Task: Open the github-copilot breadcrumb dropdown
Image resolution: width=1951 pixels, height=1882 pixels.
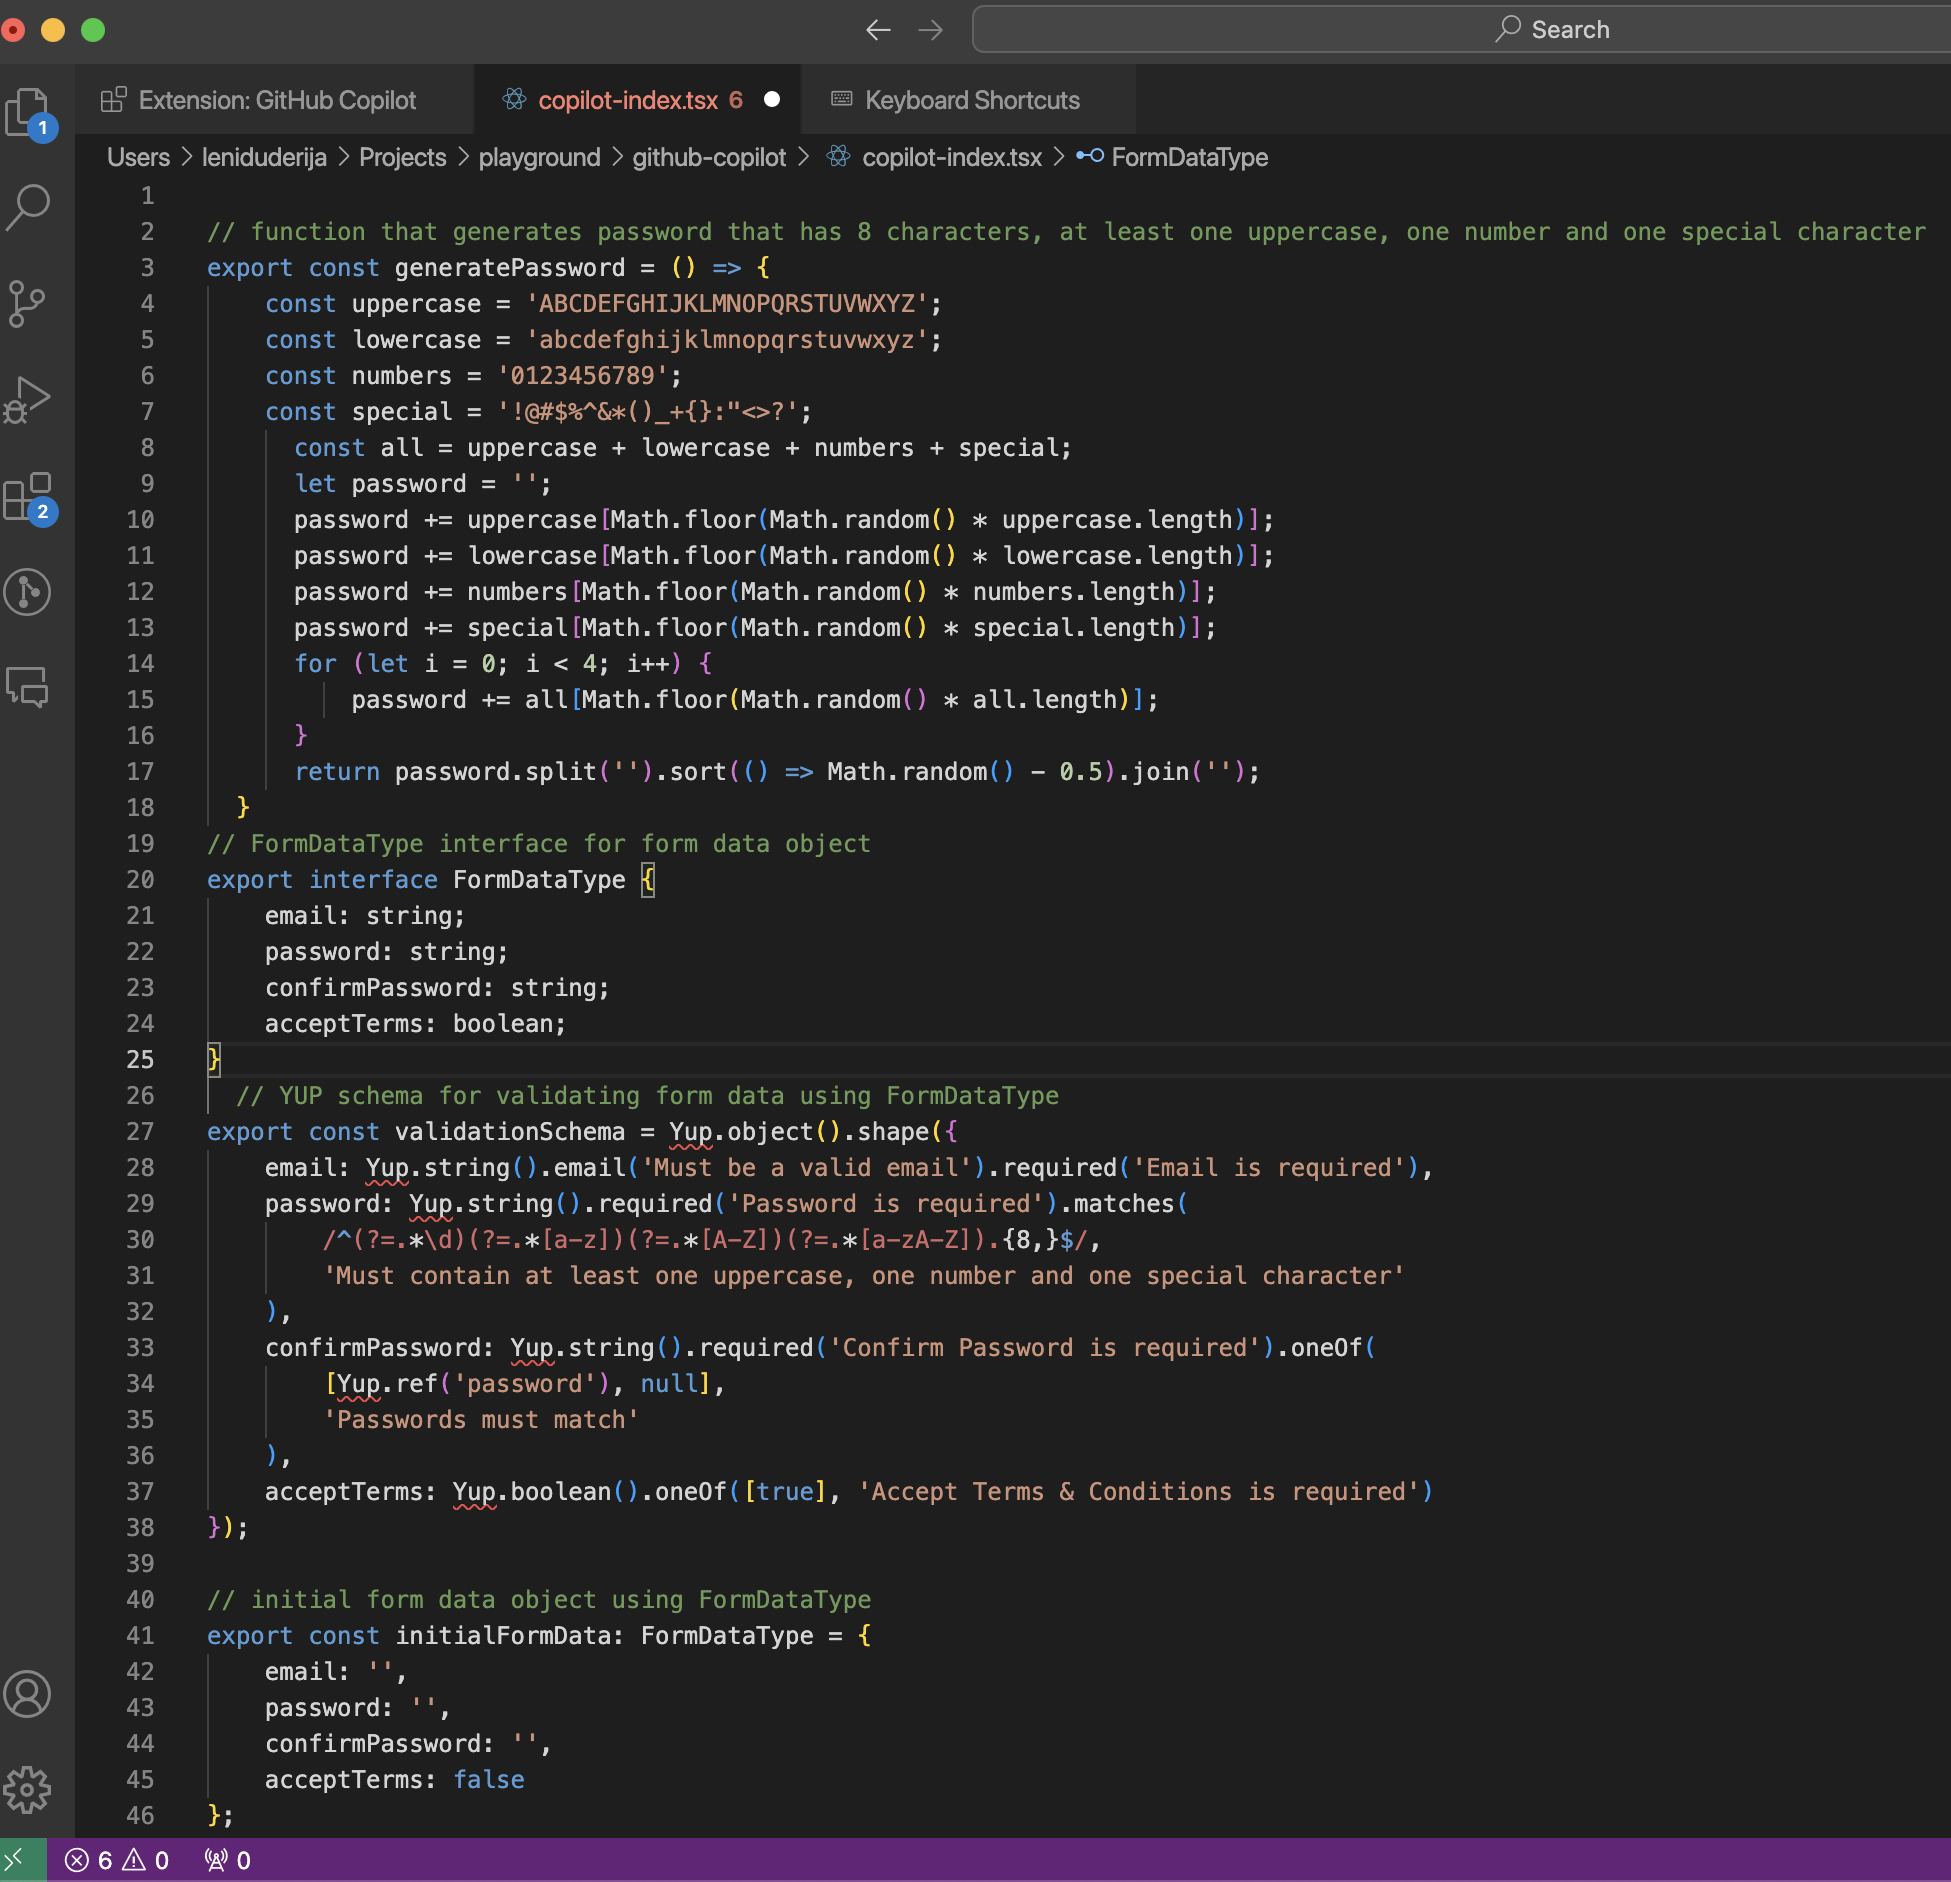Action: (708, 157)
